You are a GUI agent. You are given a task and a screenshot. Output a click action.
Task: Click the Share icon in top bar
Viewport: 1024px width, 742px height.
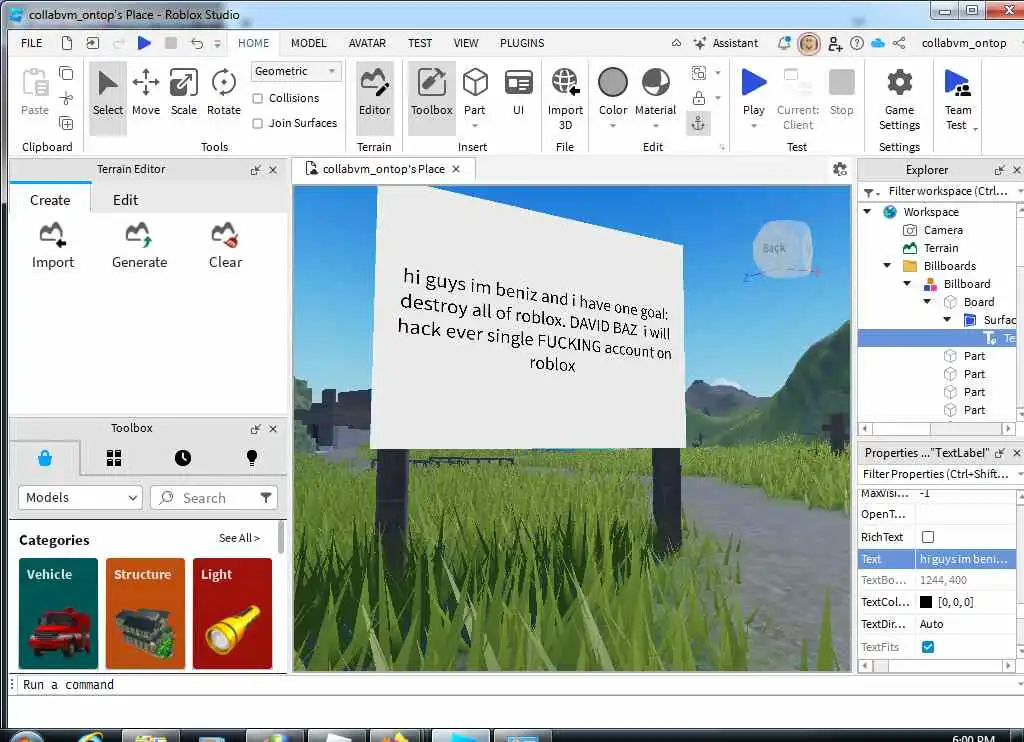pos(899,43)
